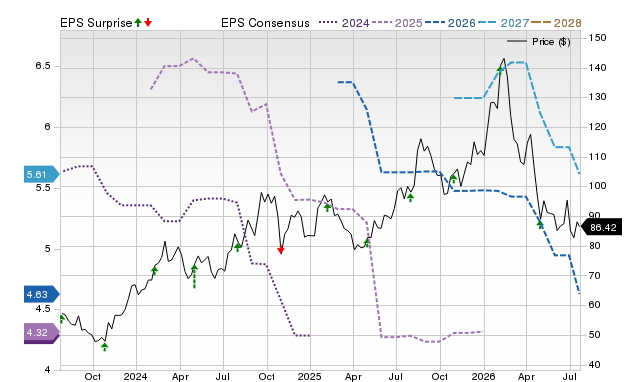Click the black 86.42 current price tag
Screen dimensions: 640x382
point(601,227)
